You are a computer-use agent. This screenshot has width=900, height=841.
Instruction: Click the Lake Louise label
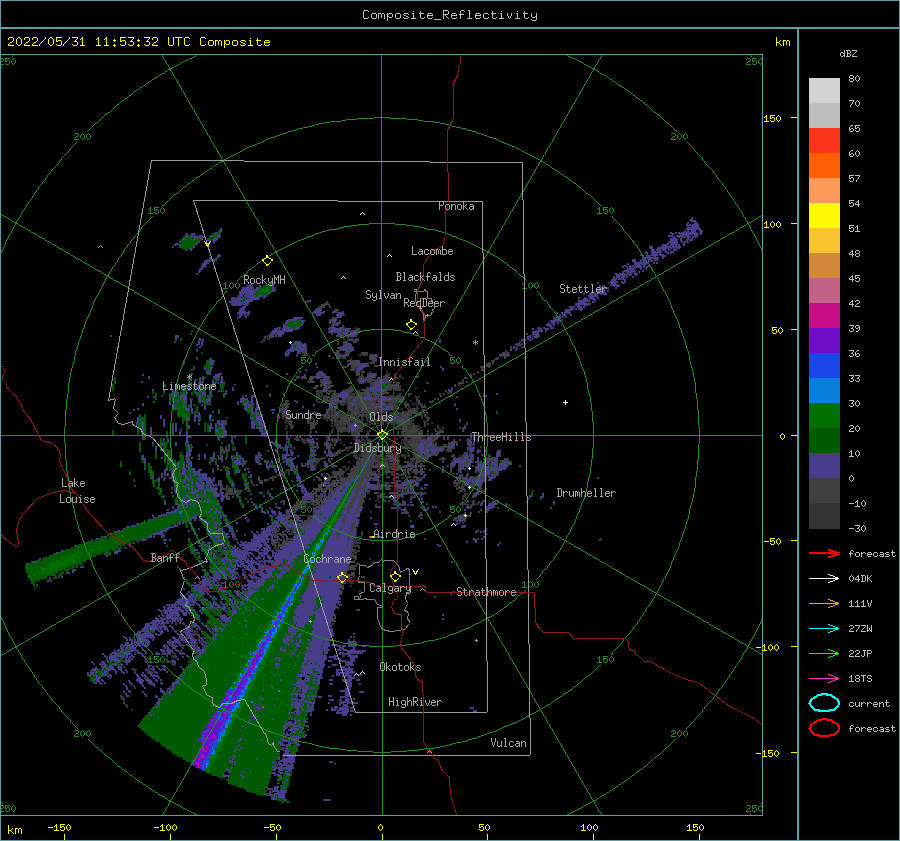(77, 491)
